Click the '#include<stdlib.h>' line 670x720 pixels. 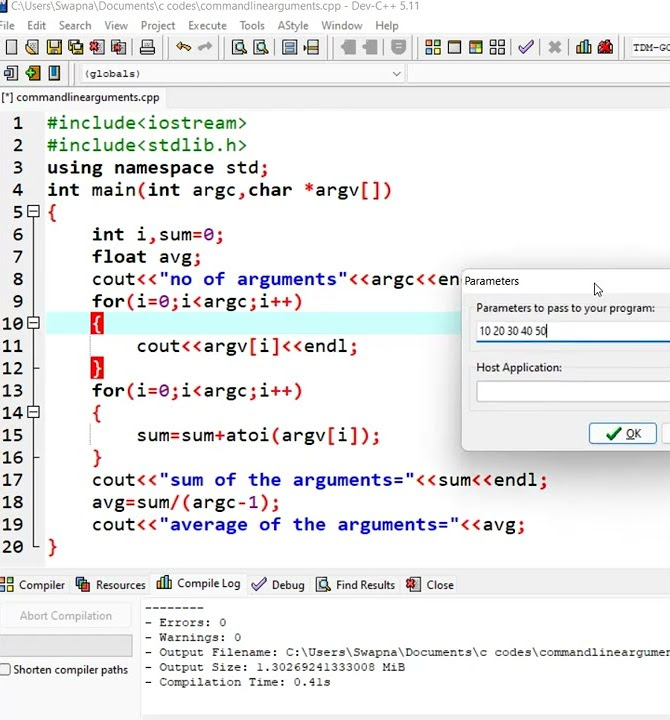[x=147, y=145]
